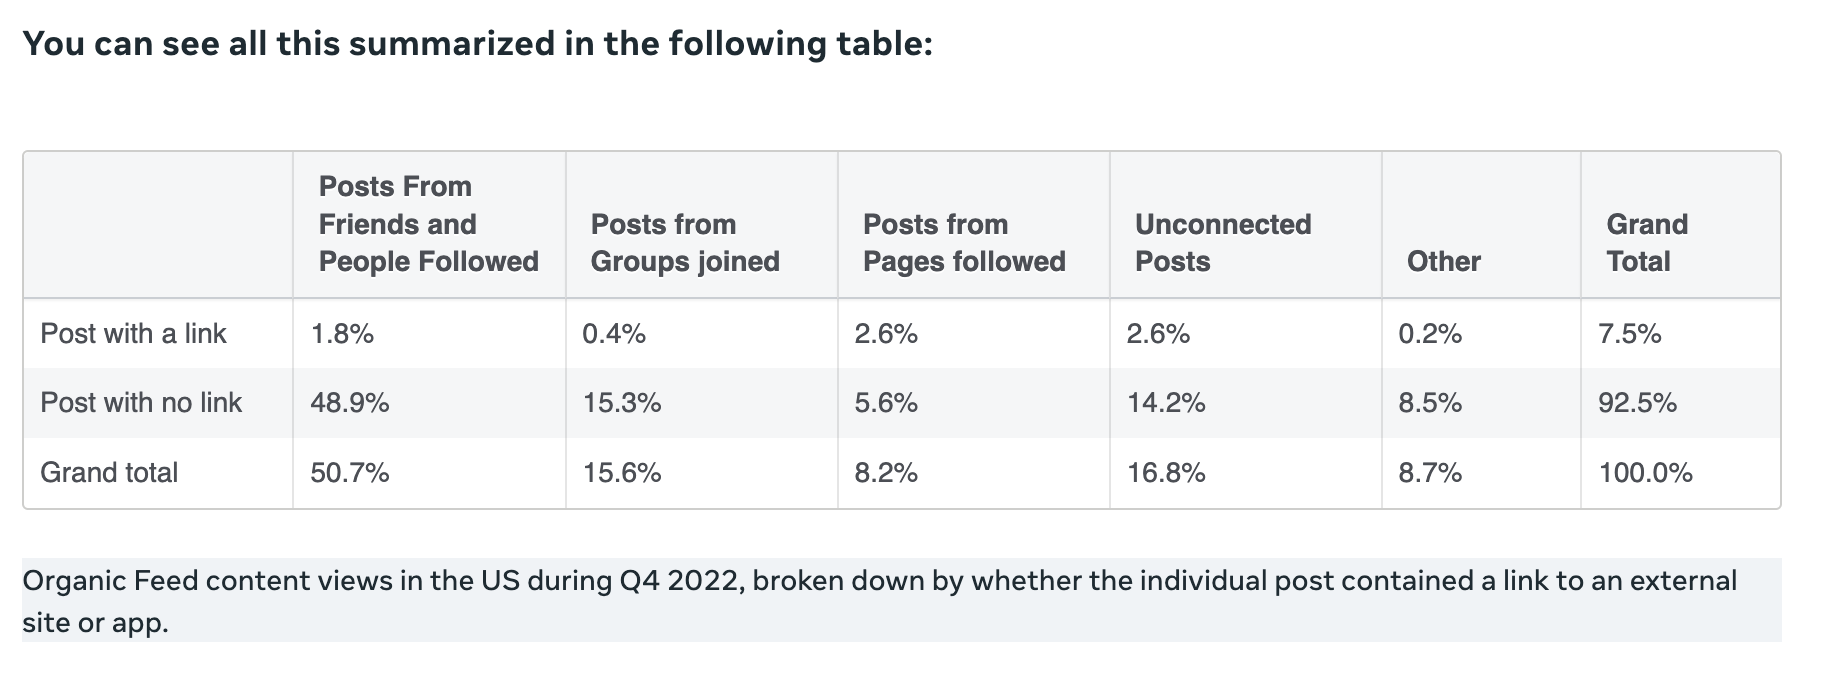Select the 14.2% Unconnected Posts cell
This screenshot has width=1828, height=688.
1165,403
